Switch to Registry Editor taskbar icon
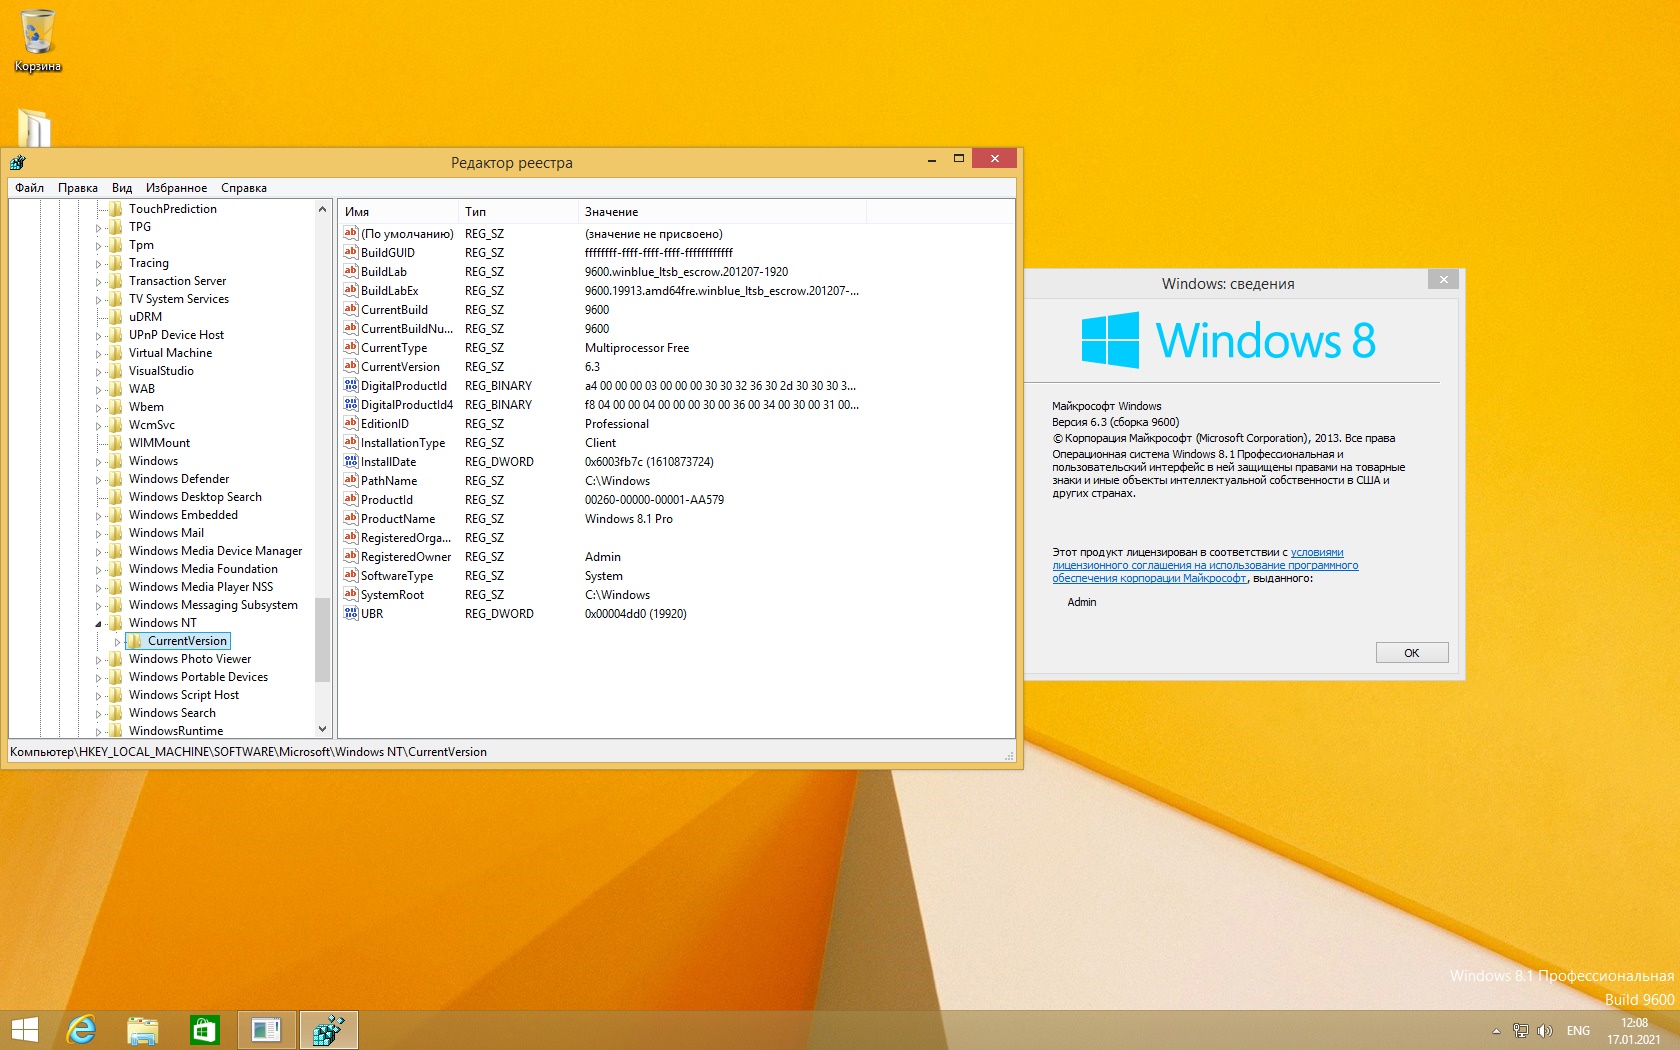Viewport: 1680px width, 1050px height. (x=328, y=1030)
